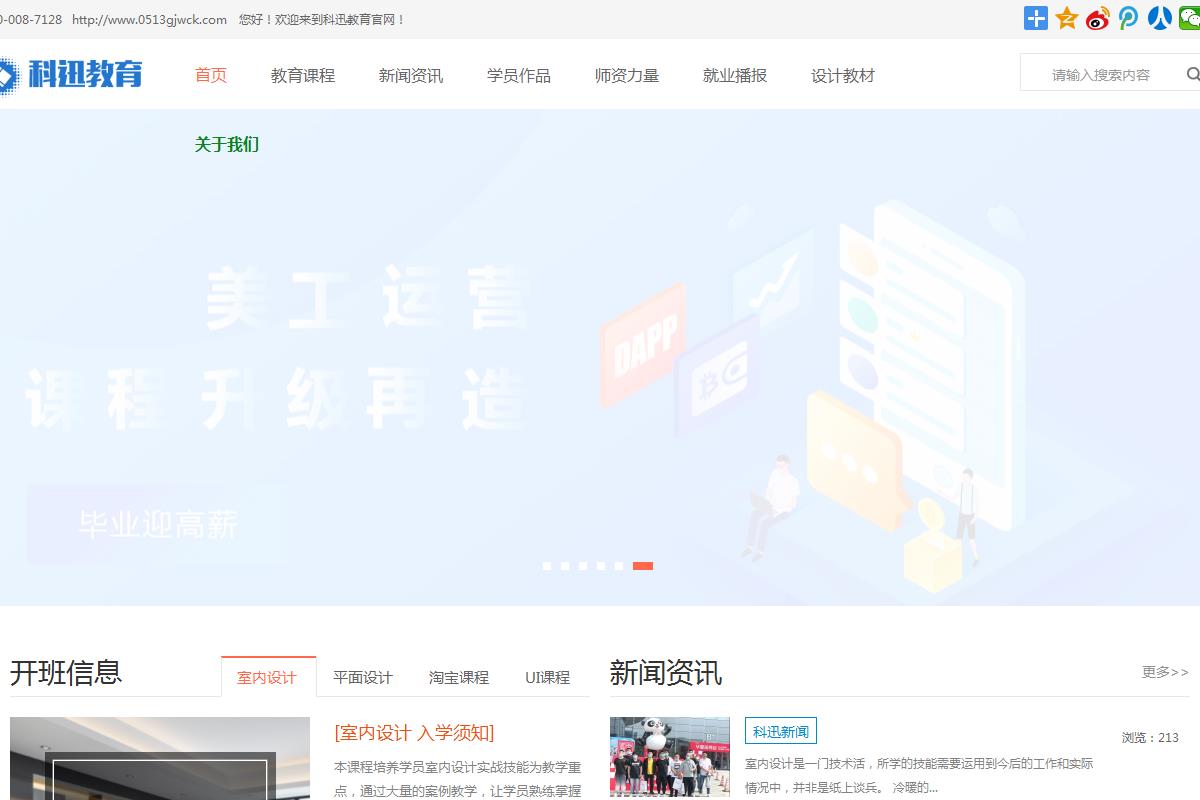Switch to the 淘宝课程 tab

[459, 677]
